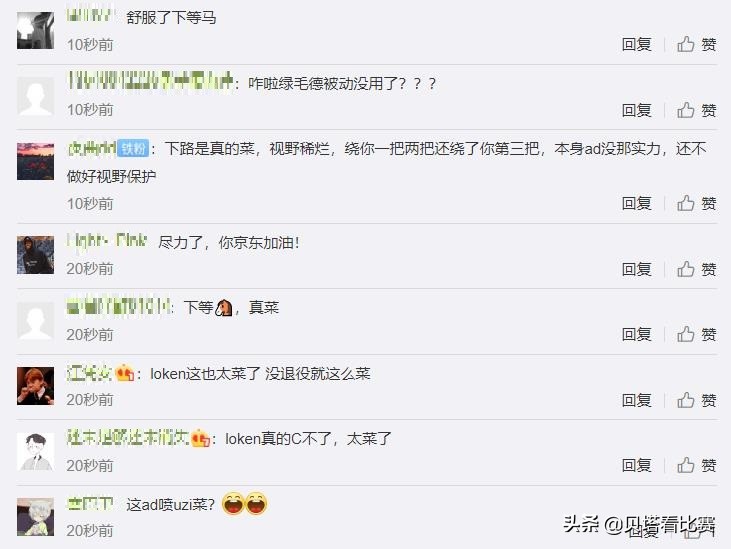The image size is (731, 549).
Task: Thumbs up the '下等马，真菜' comment
Action: (x=697, y=334)
